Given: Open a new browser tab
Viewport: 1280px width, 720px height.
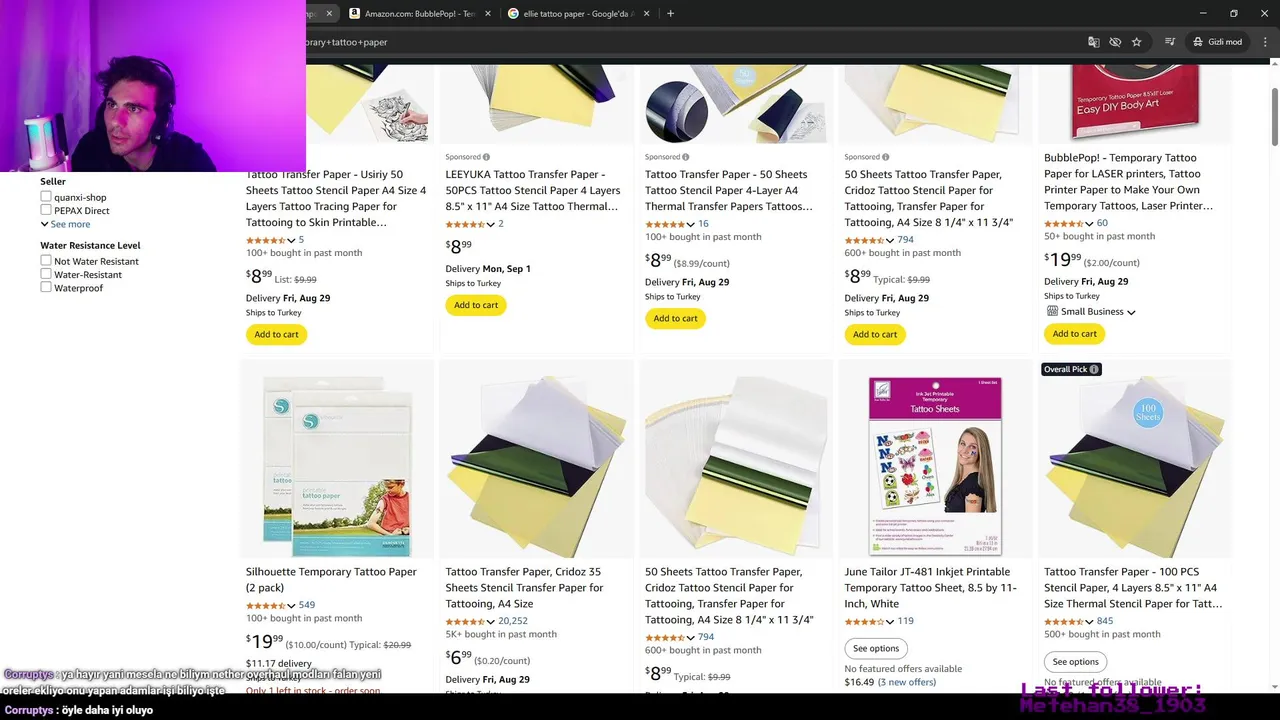Looking at the screenshot, I should (x=670, y=13).
